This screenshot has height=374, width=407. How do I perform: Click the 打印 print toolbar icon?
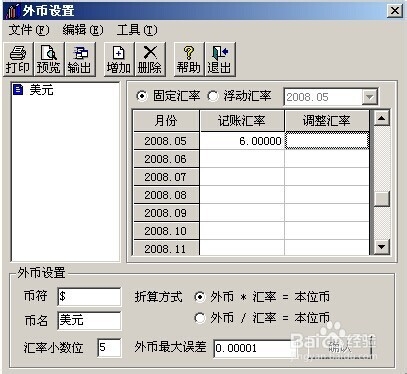click(18, 60)
